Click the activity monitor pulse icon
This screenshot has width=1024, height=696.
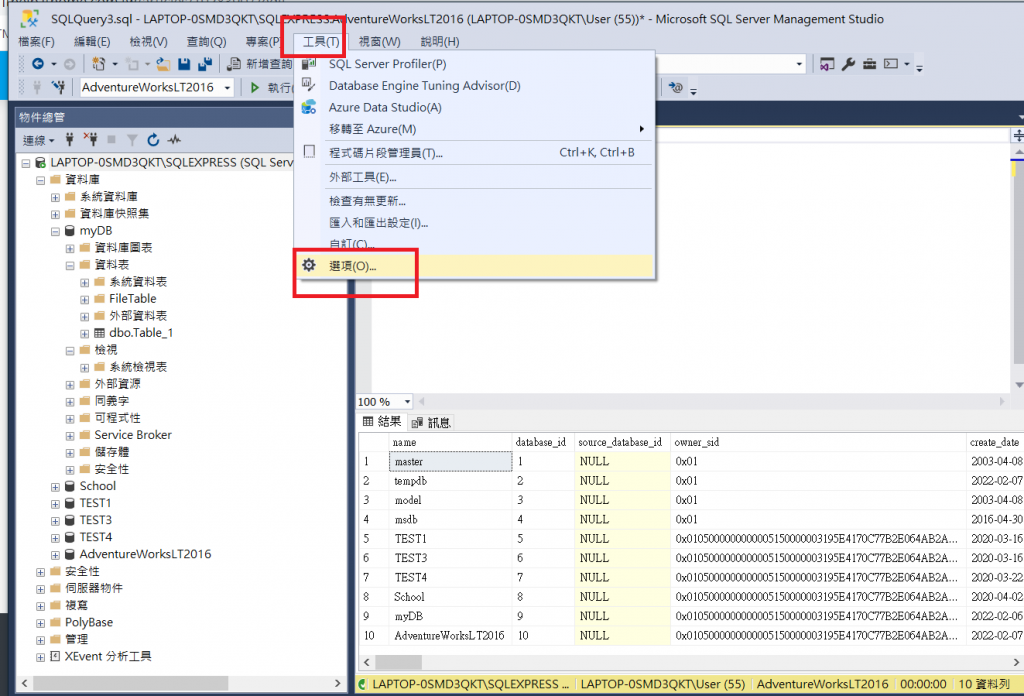[x=174, y=140]
